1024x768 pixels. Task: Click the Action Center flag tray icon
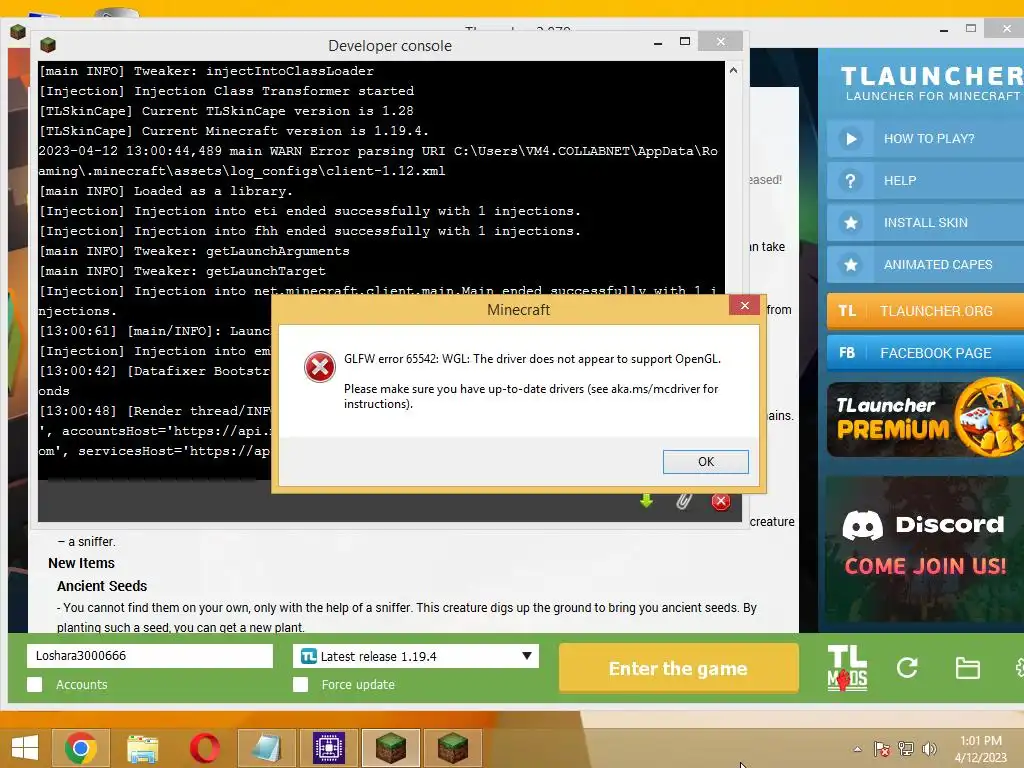(x=882, y=748)
